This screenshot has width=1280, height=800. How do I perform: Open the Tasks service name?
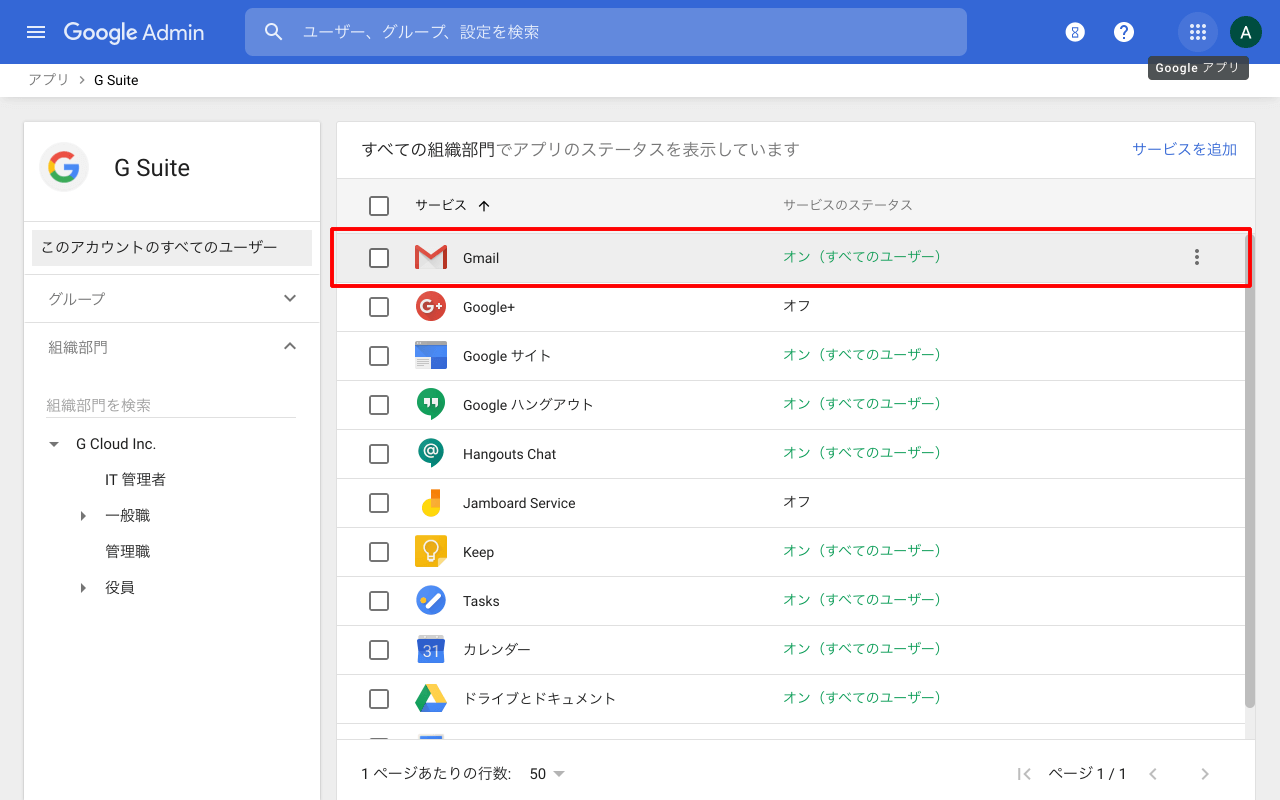coord(481,601)
